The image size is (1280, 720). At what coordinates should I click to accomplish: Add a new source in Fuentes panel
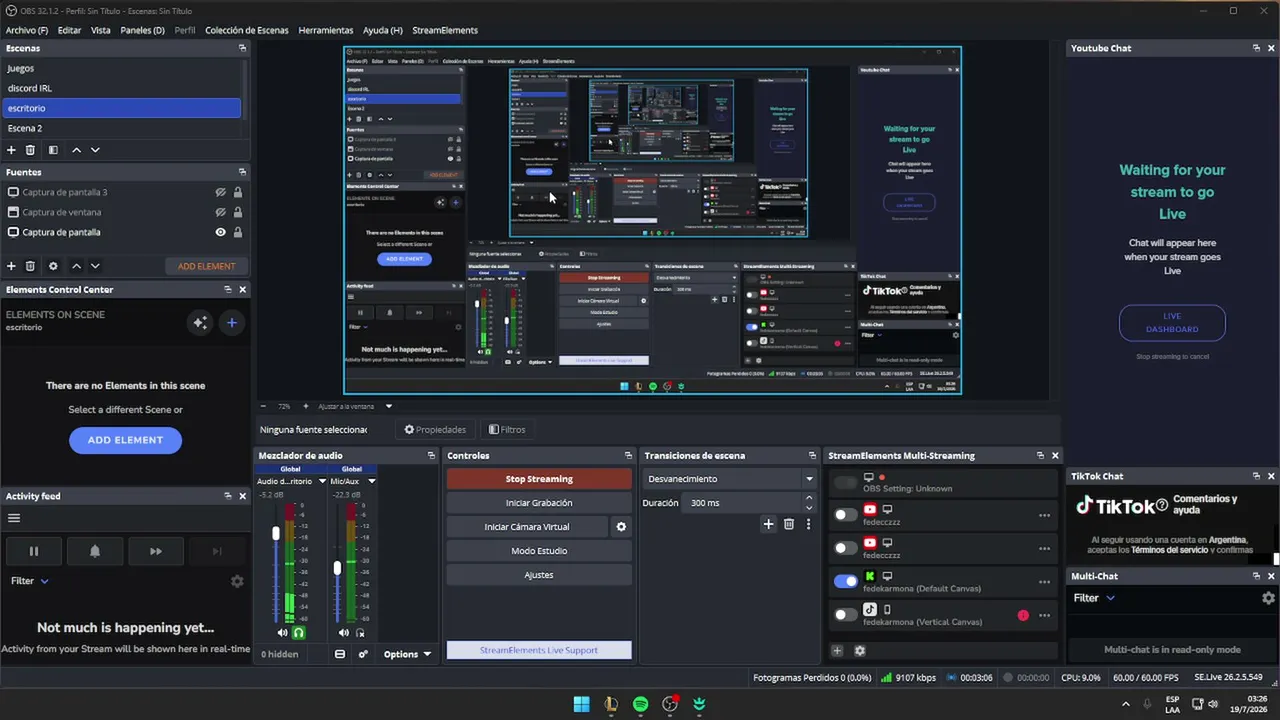(x=12, y=266)
